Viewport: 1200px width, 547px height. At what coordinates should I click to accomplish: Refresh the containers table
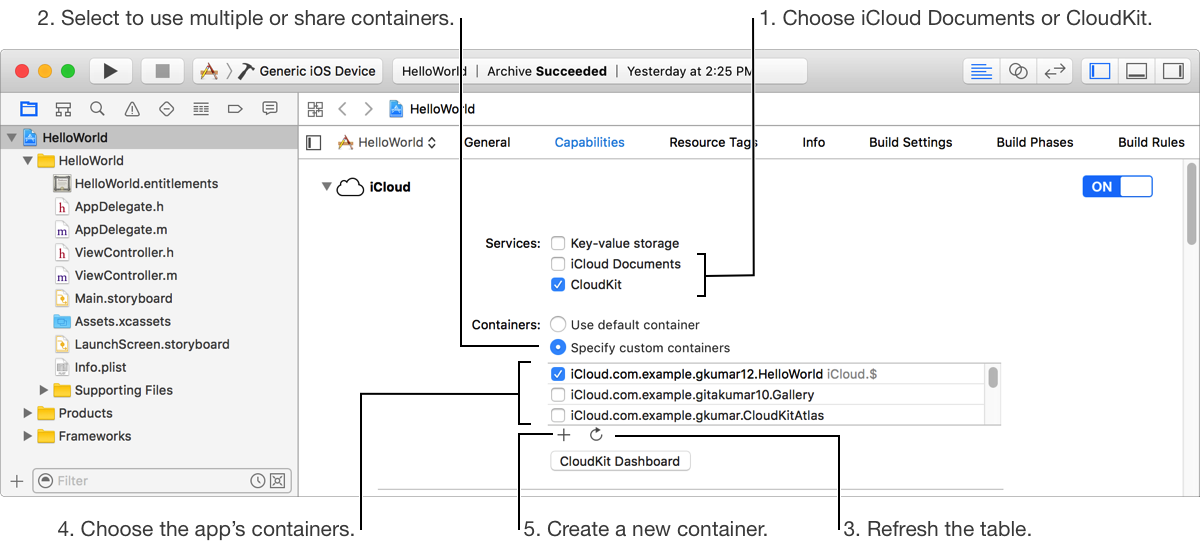click(596, 434)
